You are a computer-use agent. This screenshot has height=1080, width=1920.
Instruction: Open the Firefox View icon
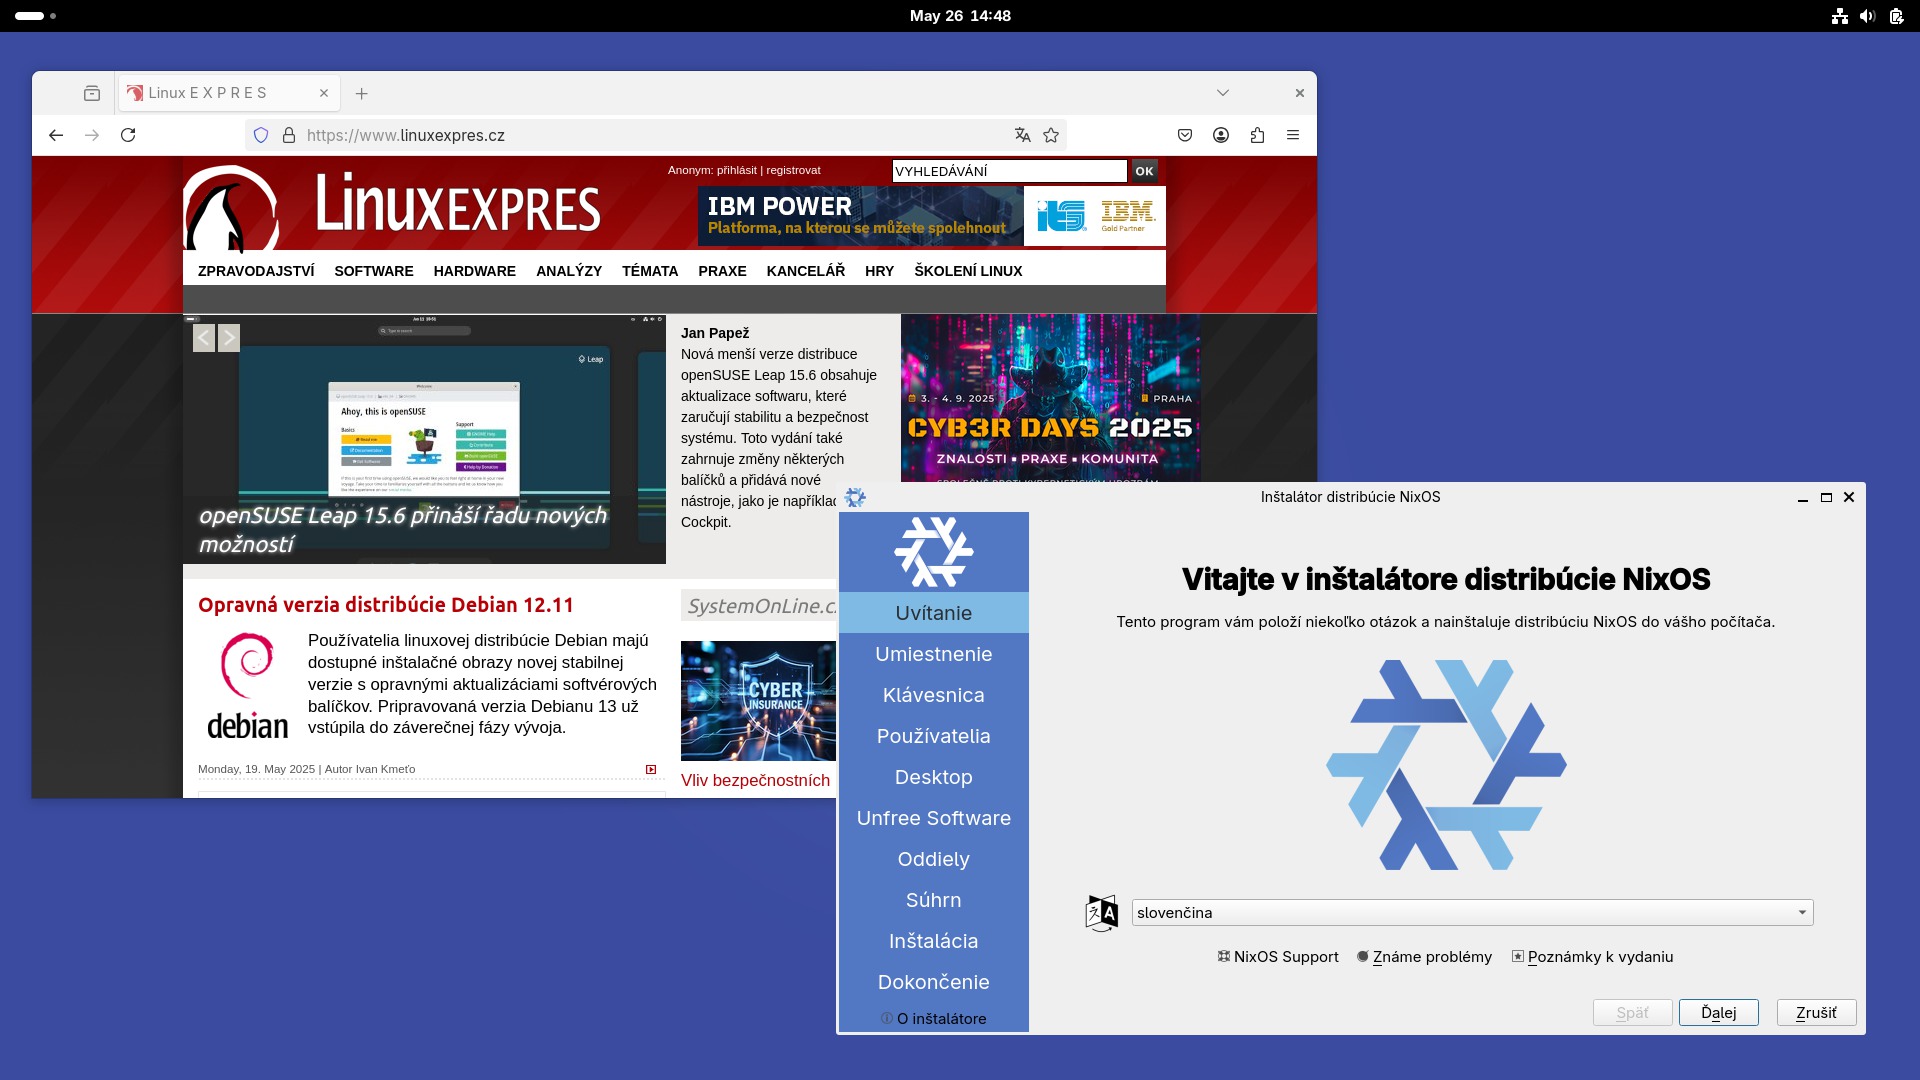click(92, 93)
